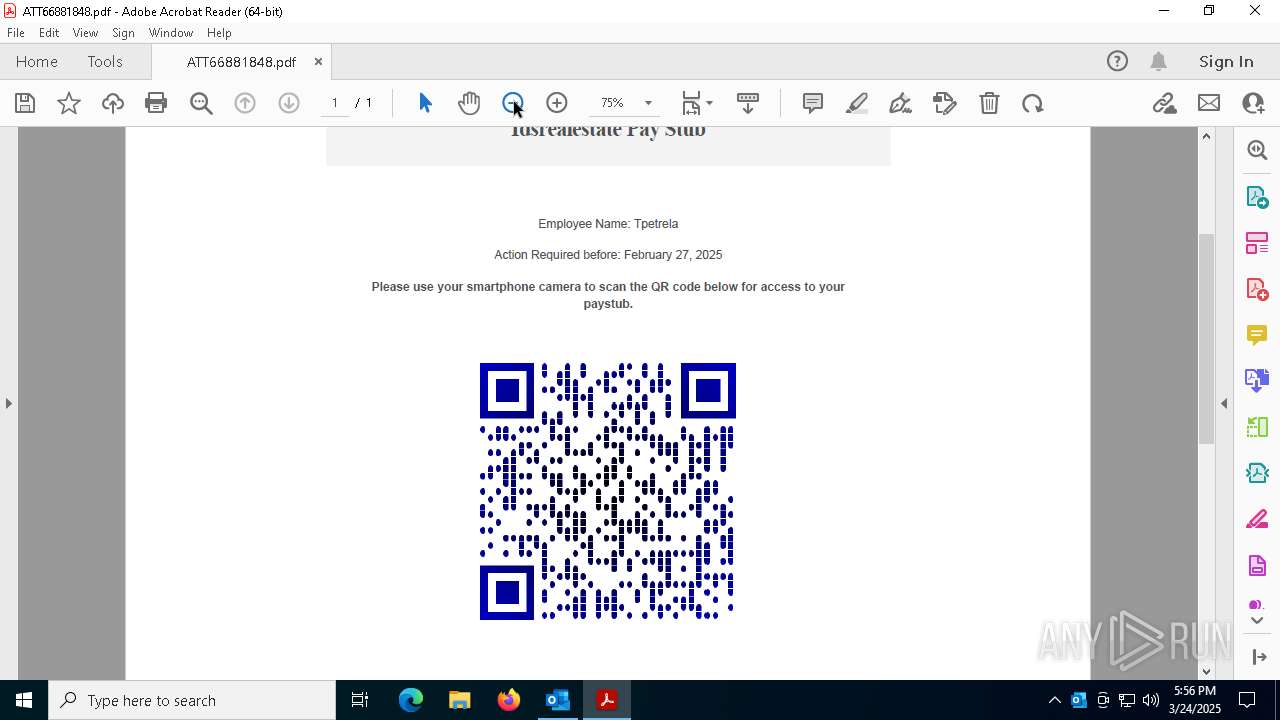Open Export PDF tool in right pane

[x=1257, y=196]
